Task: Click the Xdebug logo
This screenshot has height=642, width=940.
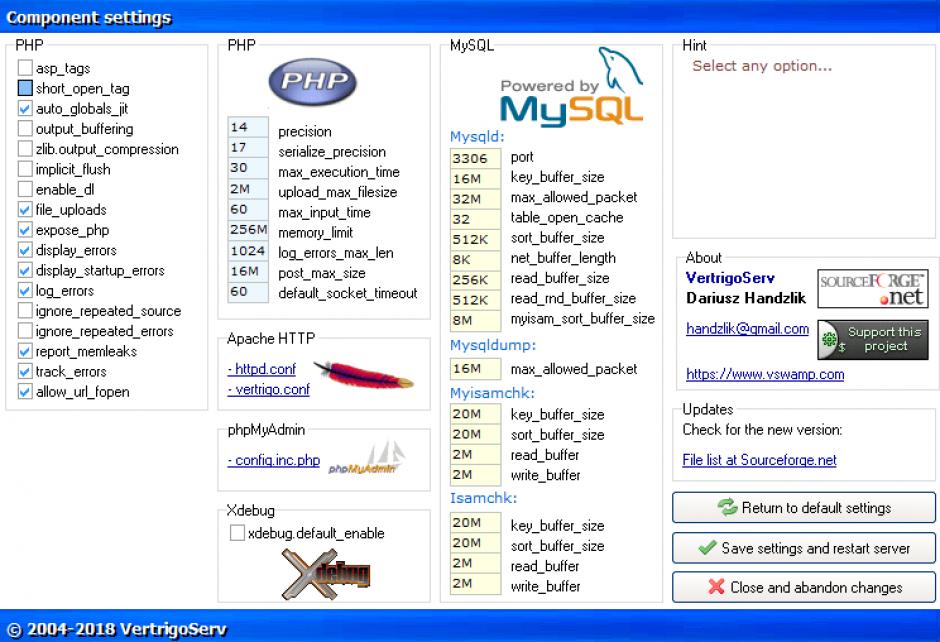Action: (326, 574)
